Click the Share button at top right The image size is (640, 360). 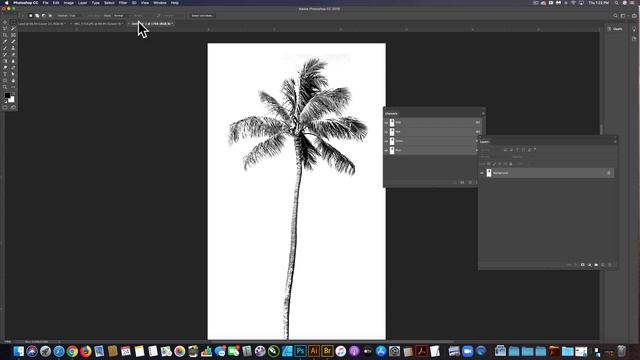point(634,16)
